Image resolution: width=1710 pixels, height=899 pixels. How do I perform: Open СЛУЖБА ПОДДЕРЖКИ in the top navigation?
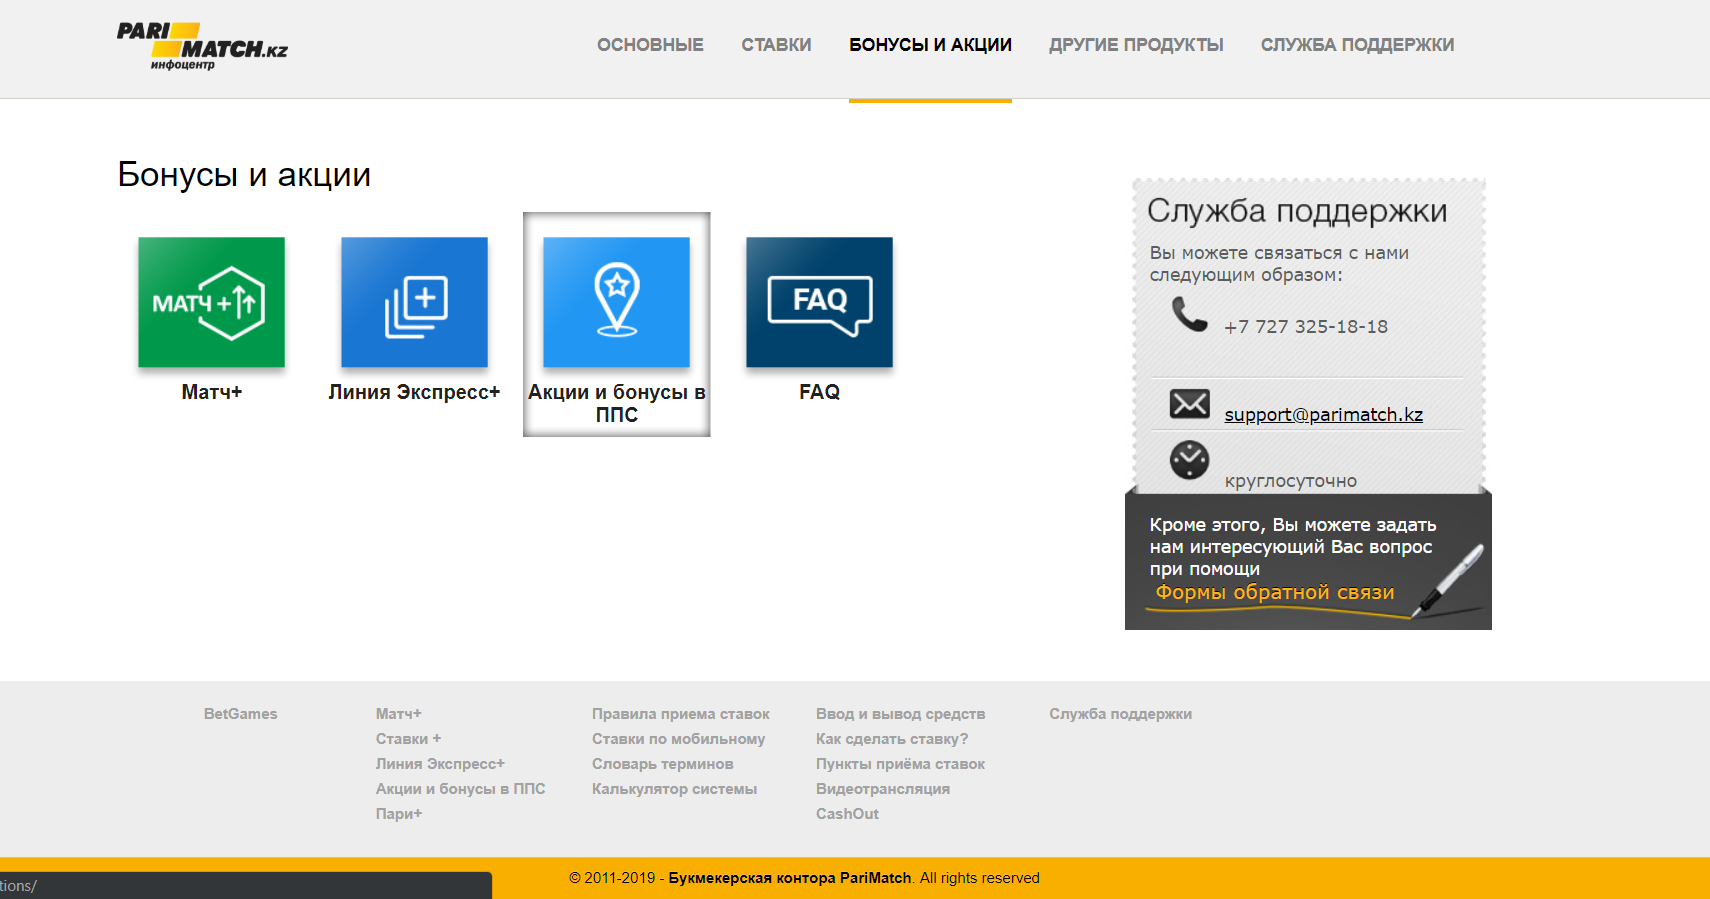coord(1357,45)
